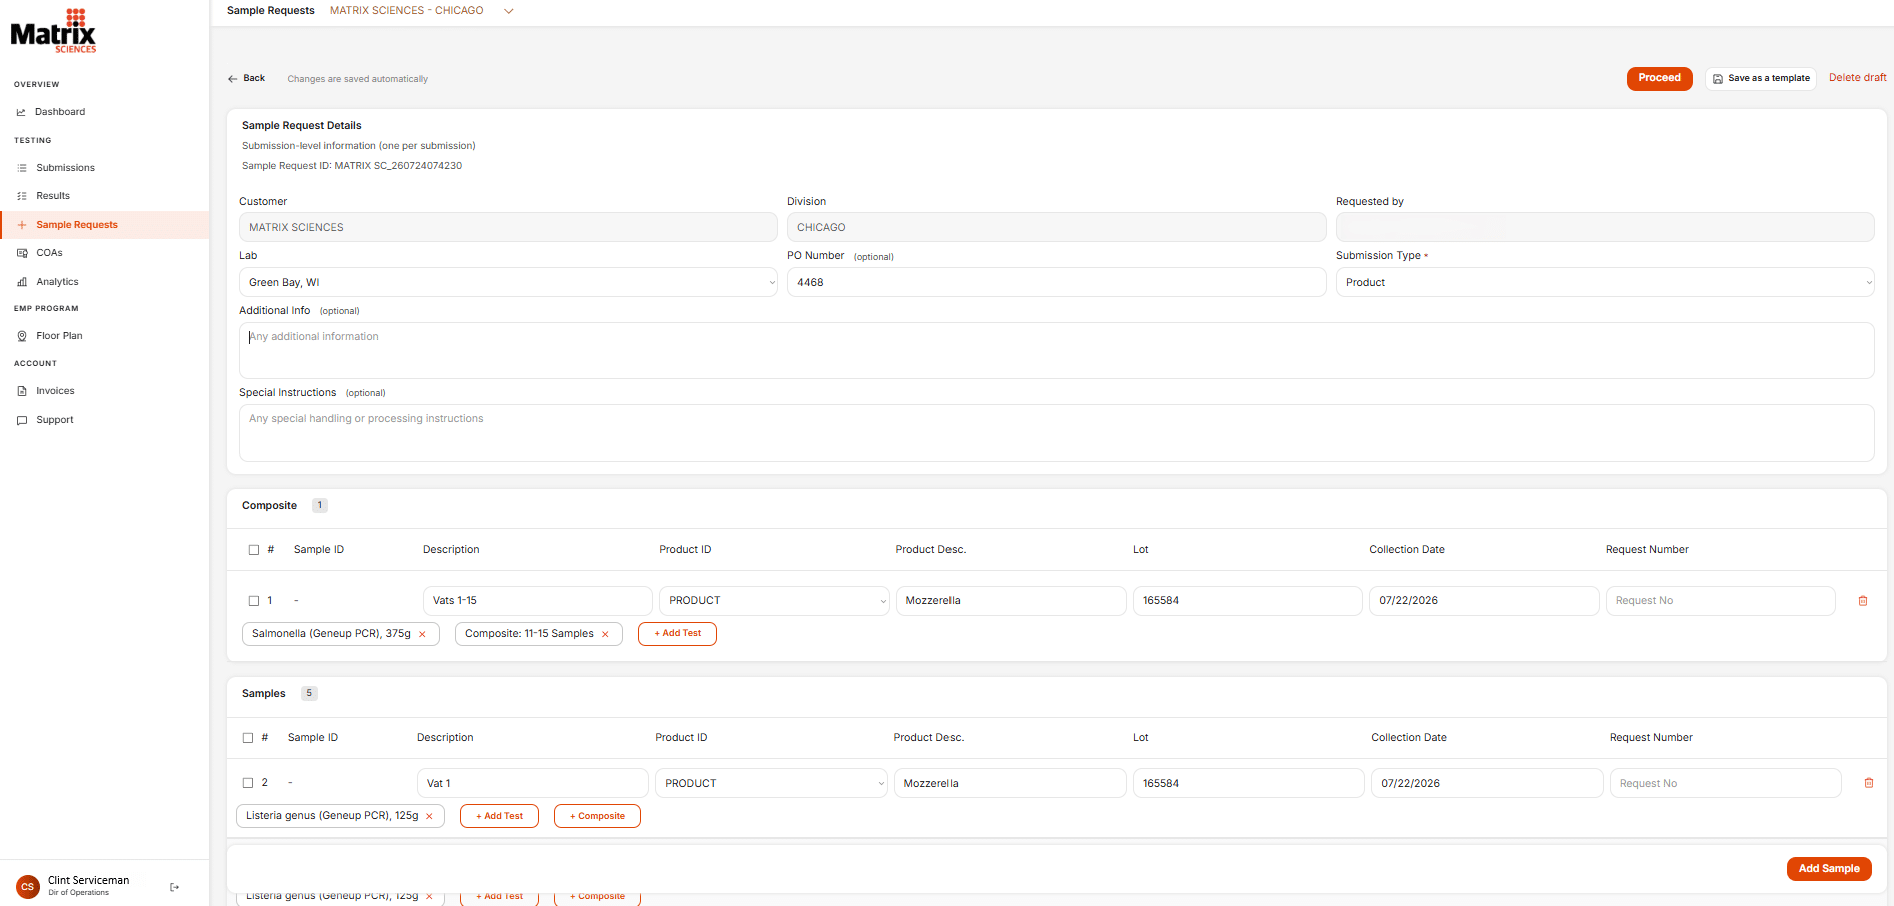Click the Special Instructions text area
The height and width of the screenshot is (906, 1894).
[1056, 433]
